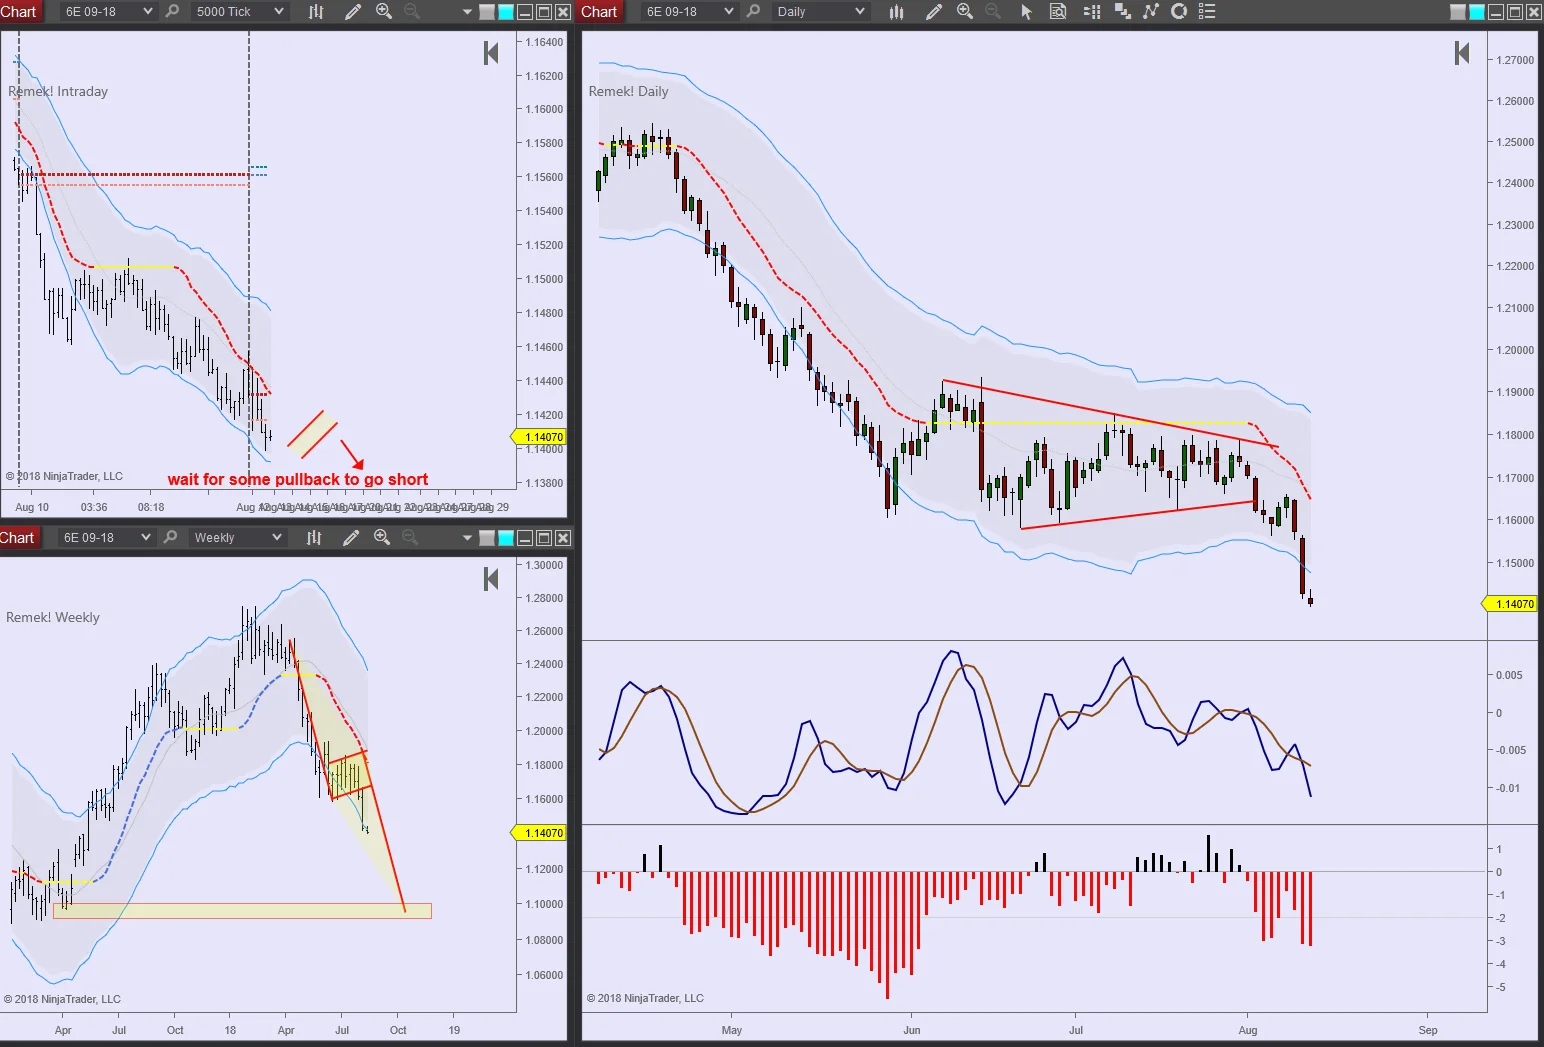Zoom out on the 5000 Tick chart
The width and height of the screenshot is (1544, 1047).
tap(411, 11)
